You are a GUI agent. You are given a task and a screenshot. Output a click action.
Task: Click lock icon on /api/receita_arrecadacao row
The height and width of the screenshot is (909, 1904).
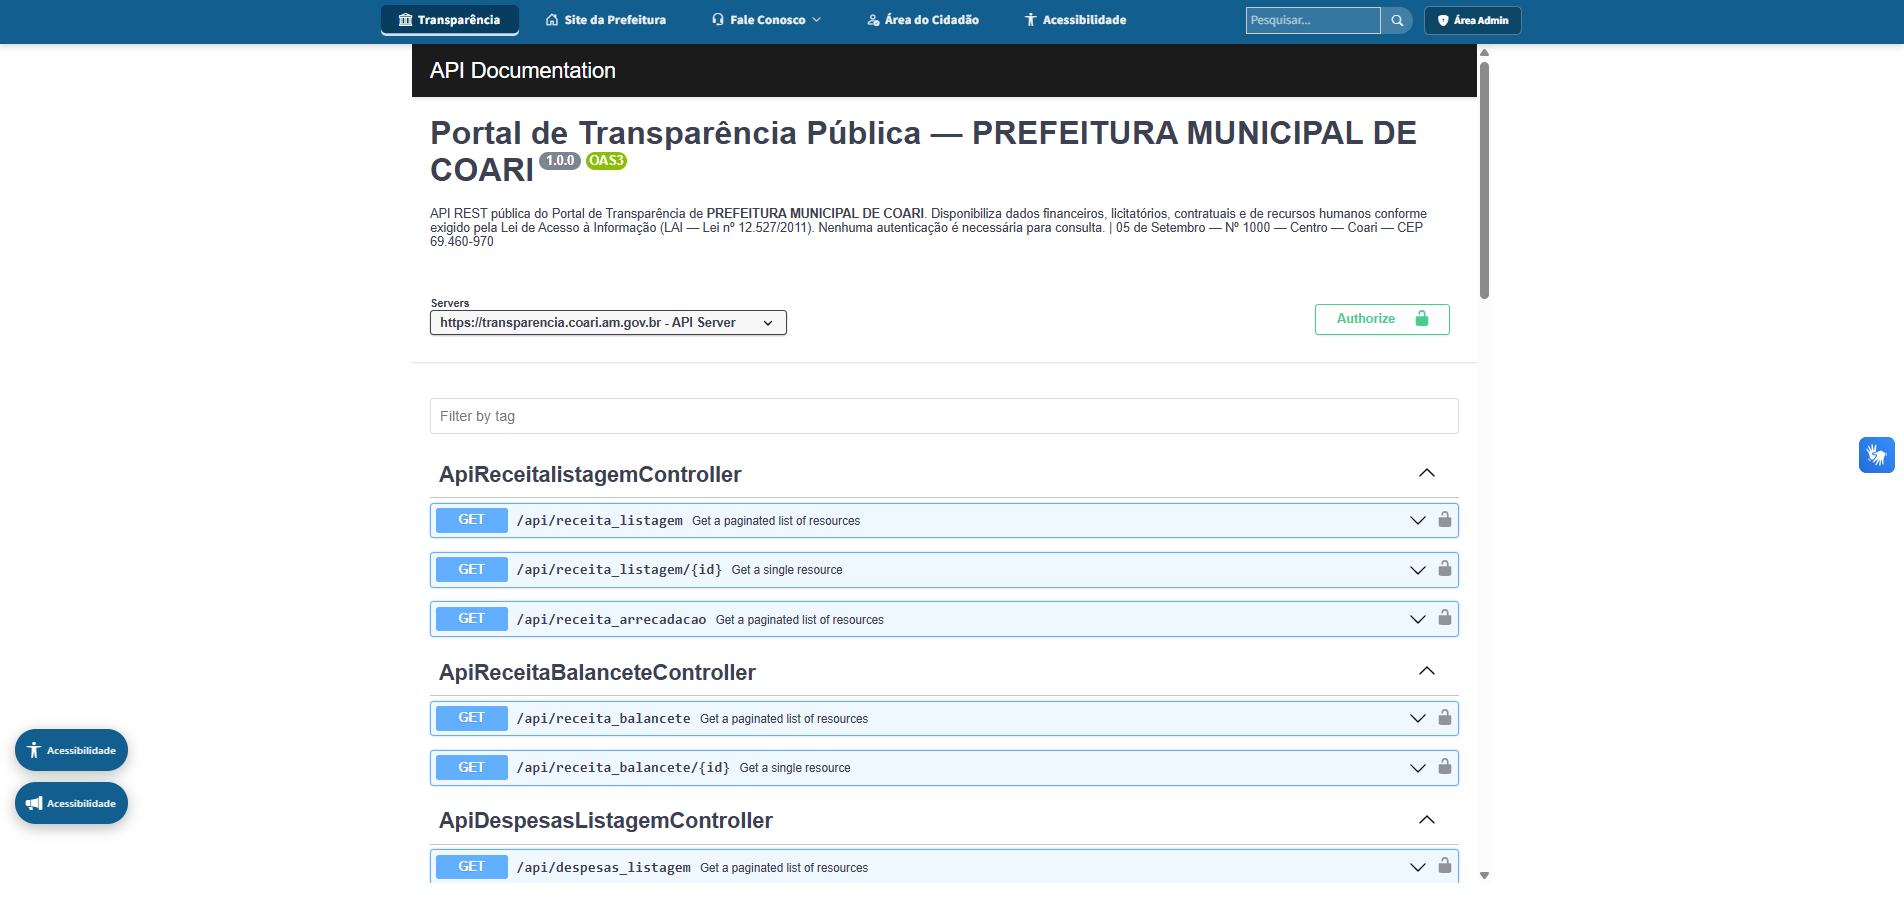[1445, 618]
